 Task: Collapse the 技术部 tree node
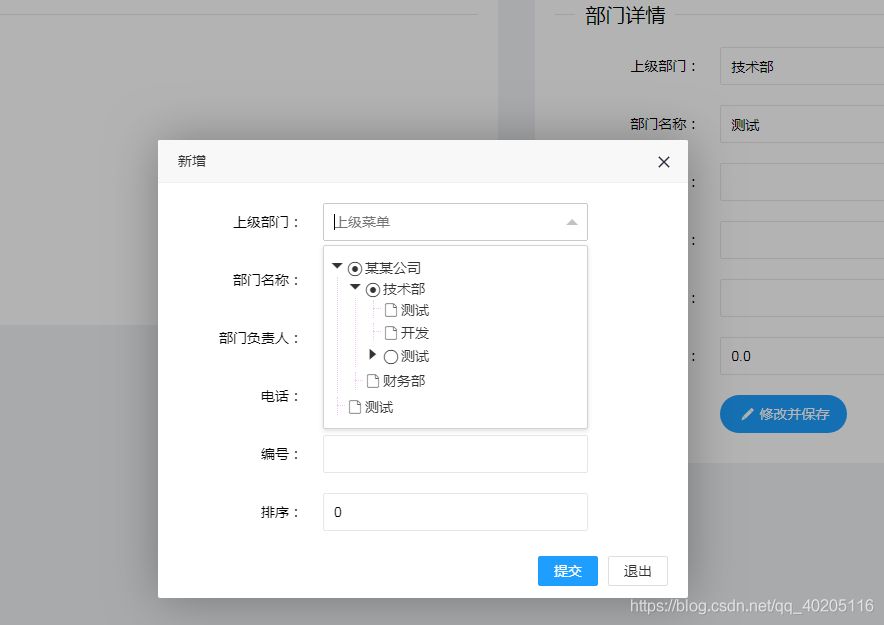(354, 287)
